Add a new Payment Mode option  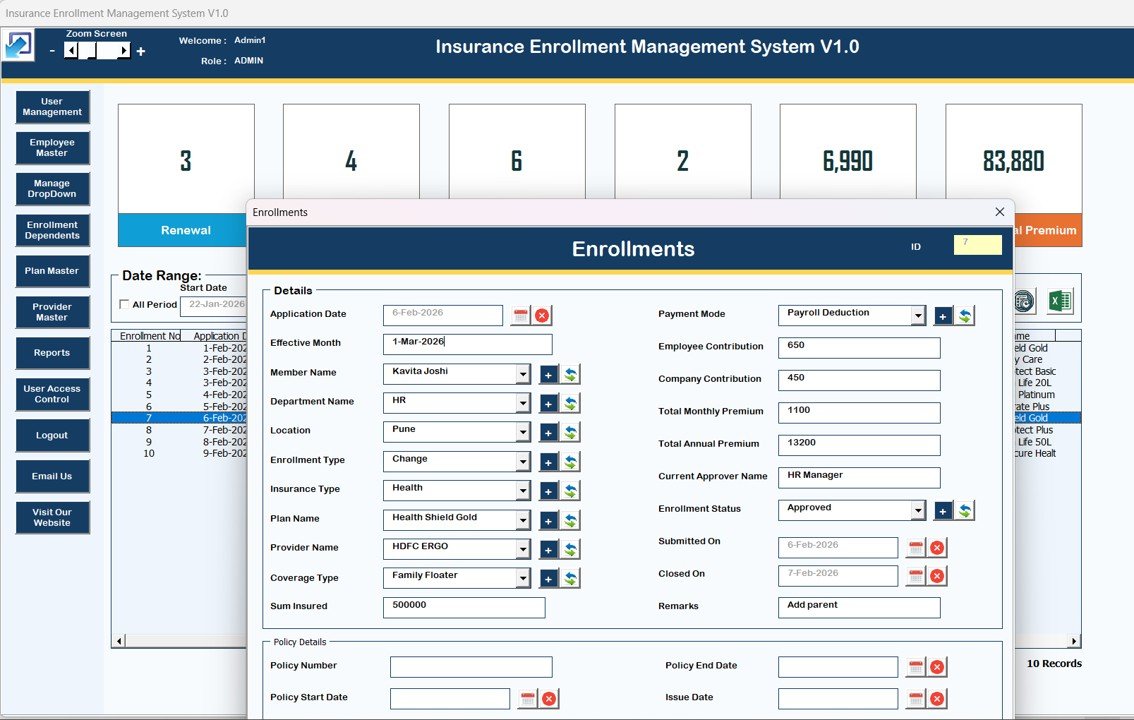click(943, 316)
